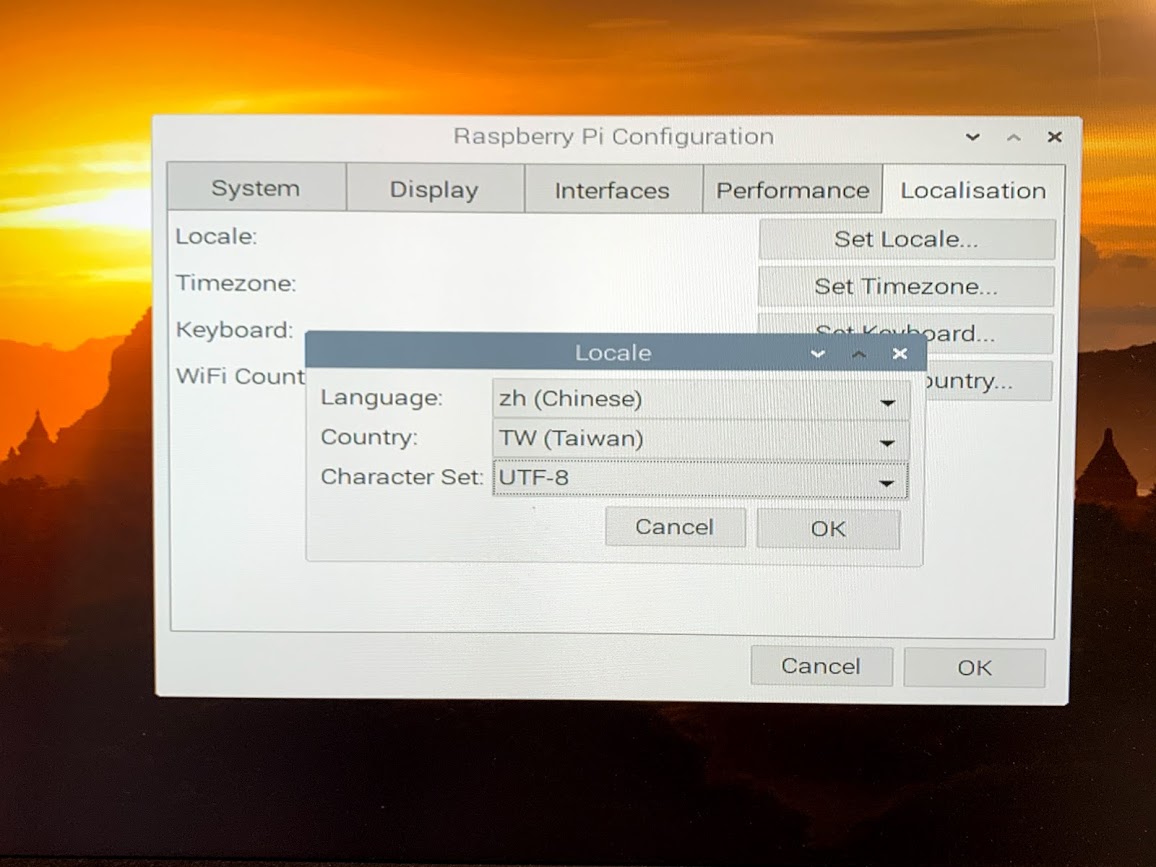Image resolution: width=1156 pixels, height=867 pixels.
Task: Click the Language: label in Locale dialog
Action: tap(382, 398)
